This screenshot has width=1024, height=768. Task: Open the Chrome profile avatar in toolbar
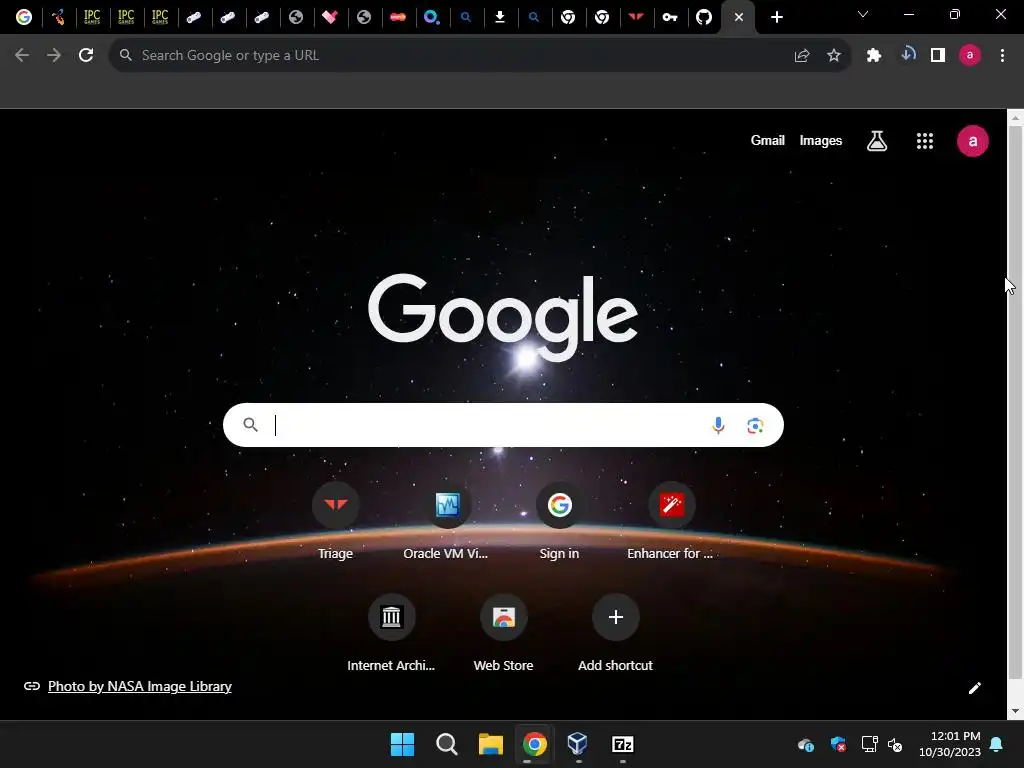point(970,56)
